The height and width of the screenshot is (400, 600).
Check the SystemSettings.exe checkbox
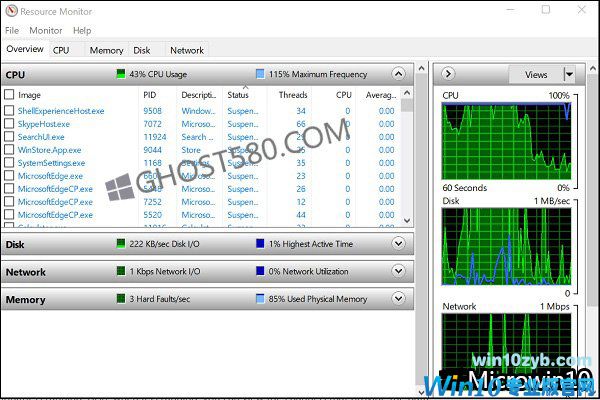point(9,163)
